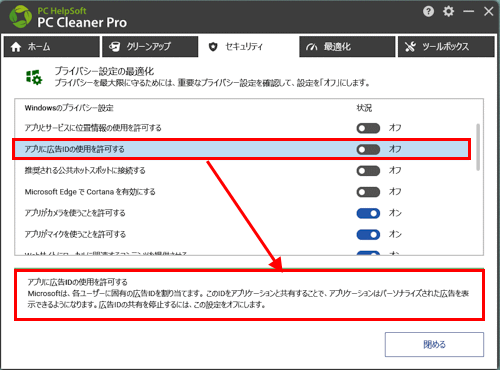The height and width of the screenshot is (370, 500).
Task: Disable the camera access switch for apps
Action: click(x=368, y=213)
